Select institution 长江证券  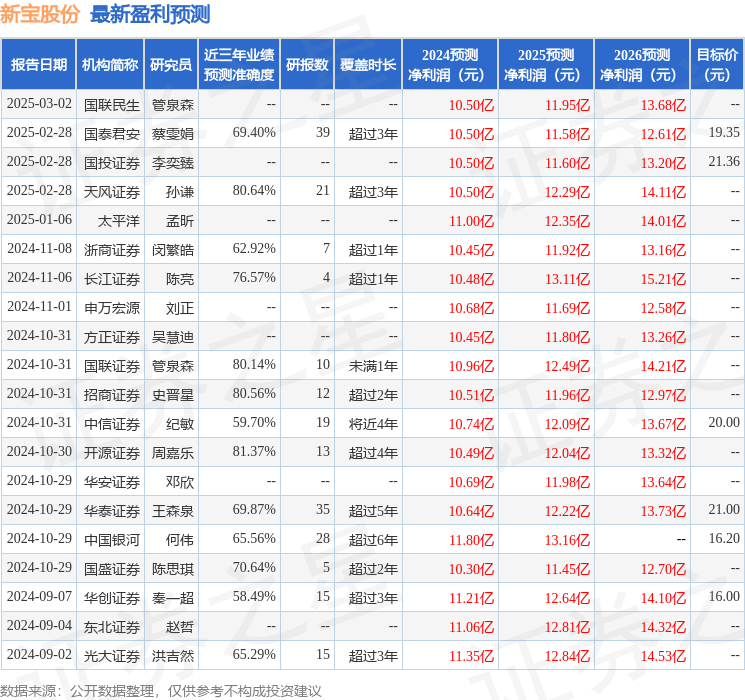112,278
